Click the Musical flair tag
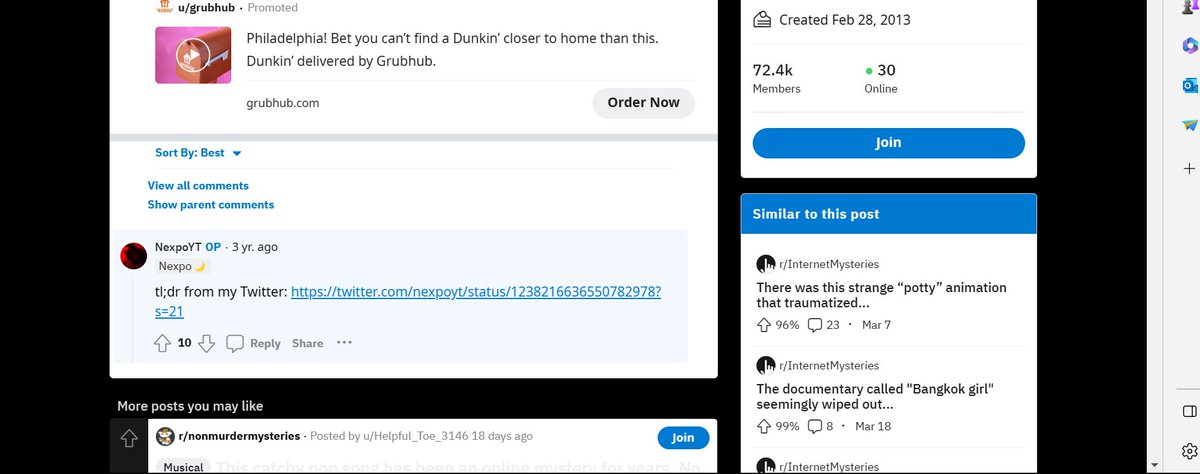This screenshot has height=474, width=1200. click(x=183, y=467)
